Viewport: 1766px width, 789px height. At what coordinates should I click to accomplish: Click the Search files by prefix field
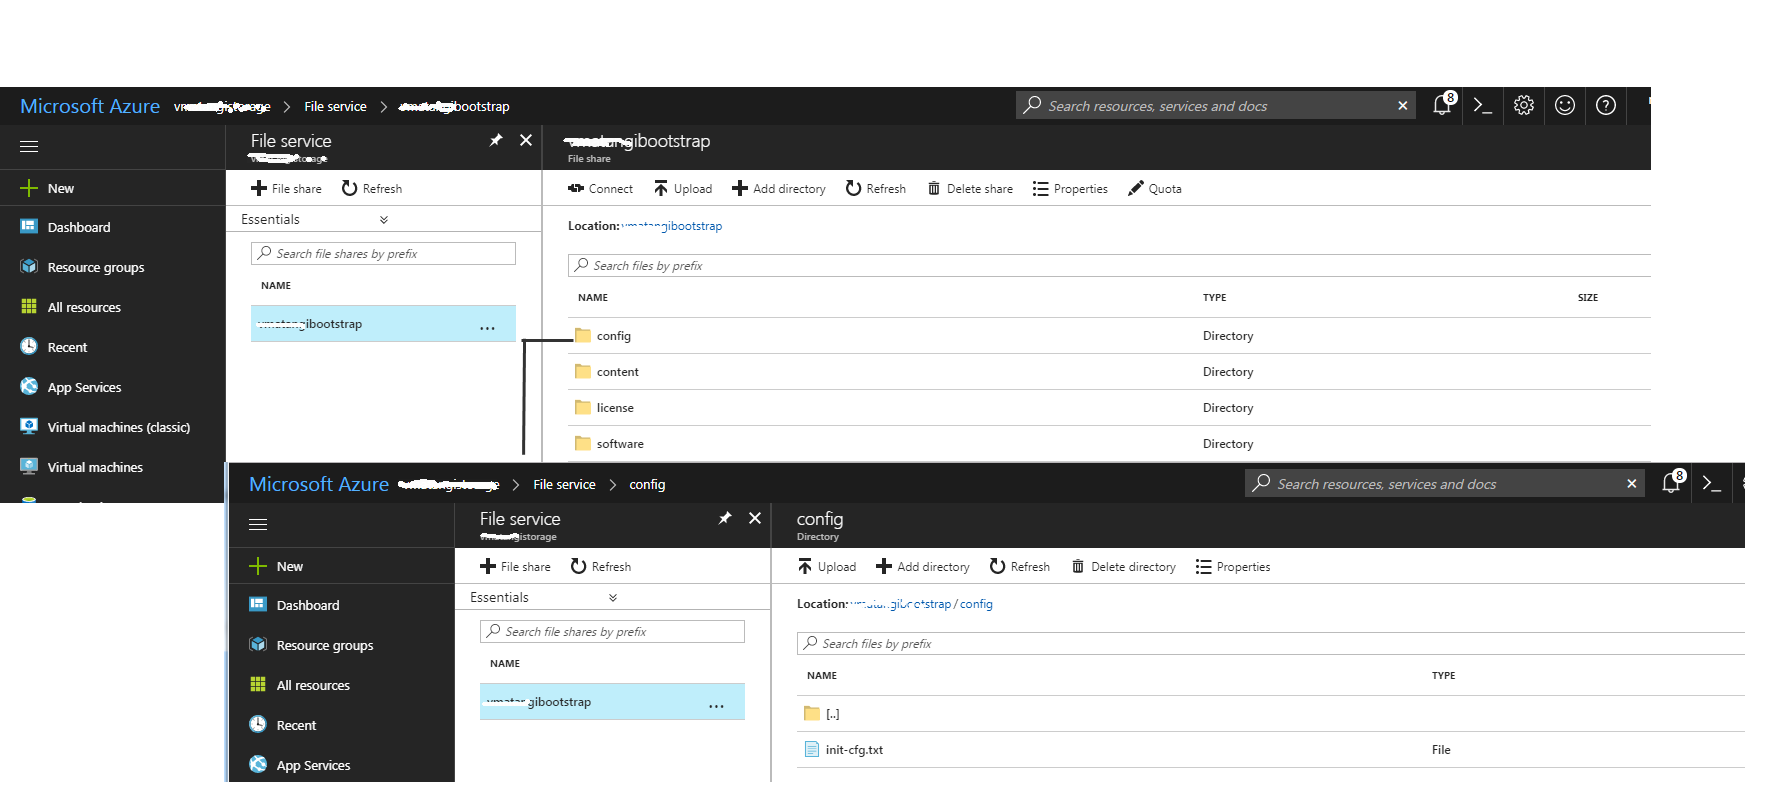1100,266
